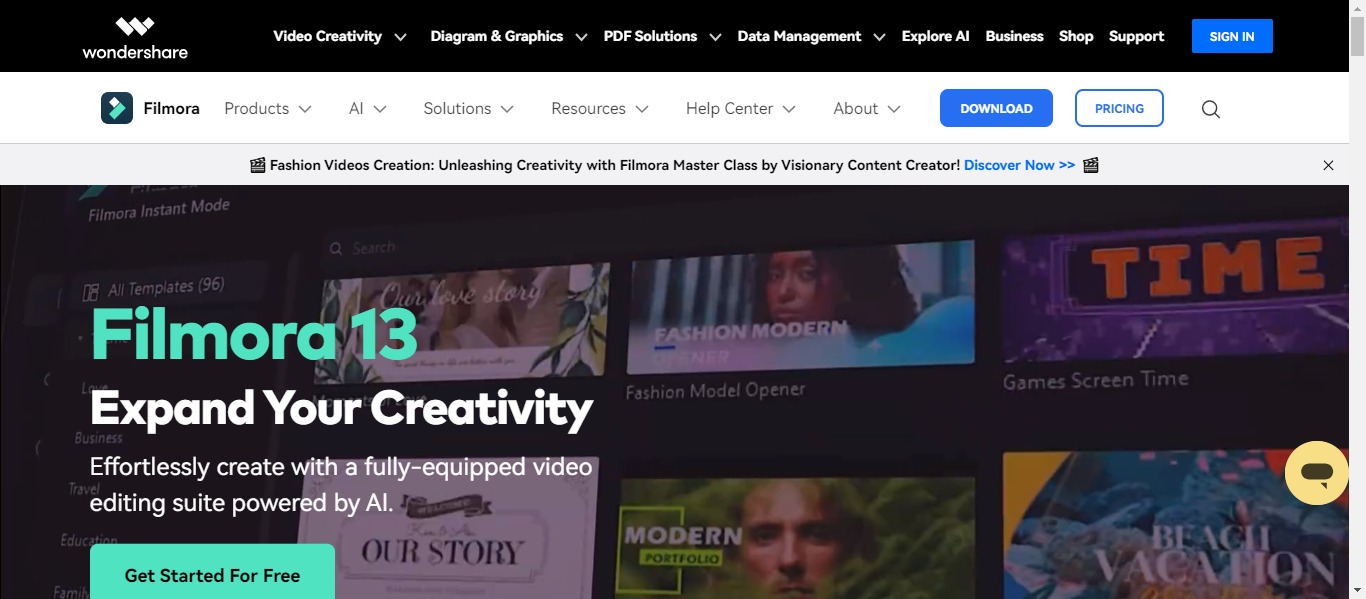Viewport: 1366px width, 599px height.
Task: Click the Beach Vacation template thumbnail
Action: coord(1176,525)
